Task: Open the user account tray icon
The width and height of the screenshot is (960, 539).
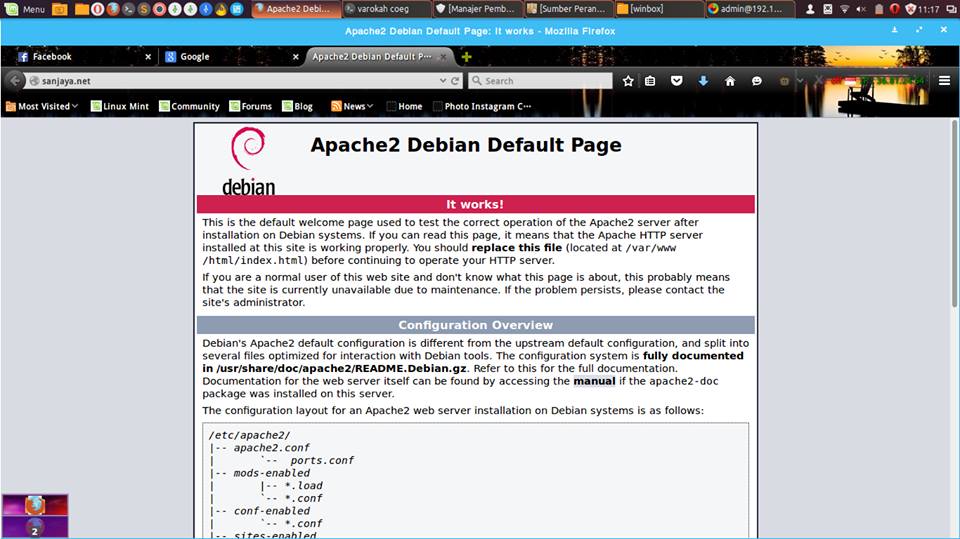Action: [x=810, y=9]
